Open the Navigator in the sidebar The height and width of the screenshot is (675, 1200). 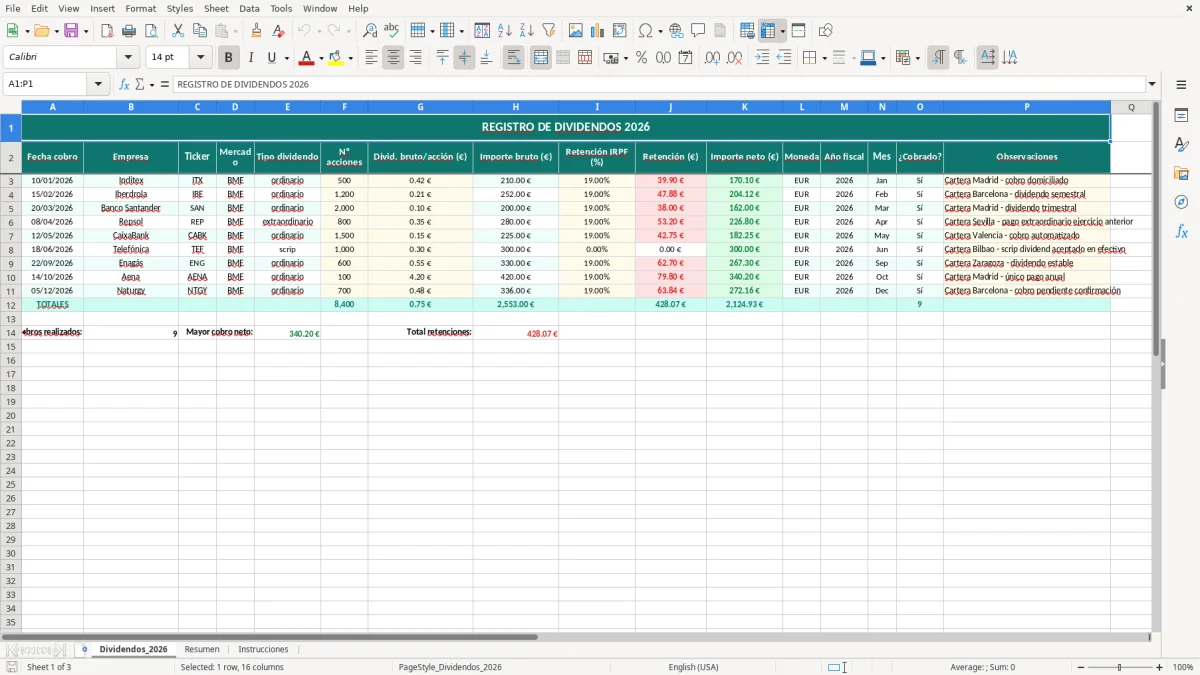pyautogui.click(x=1181, y=202)
